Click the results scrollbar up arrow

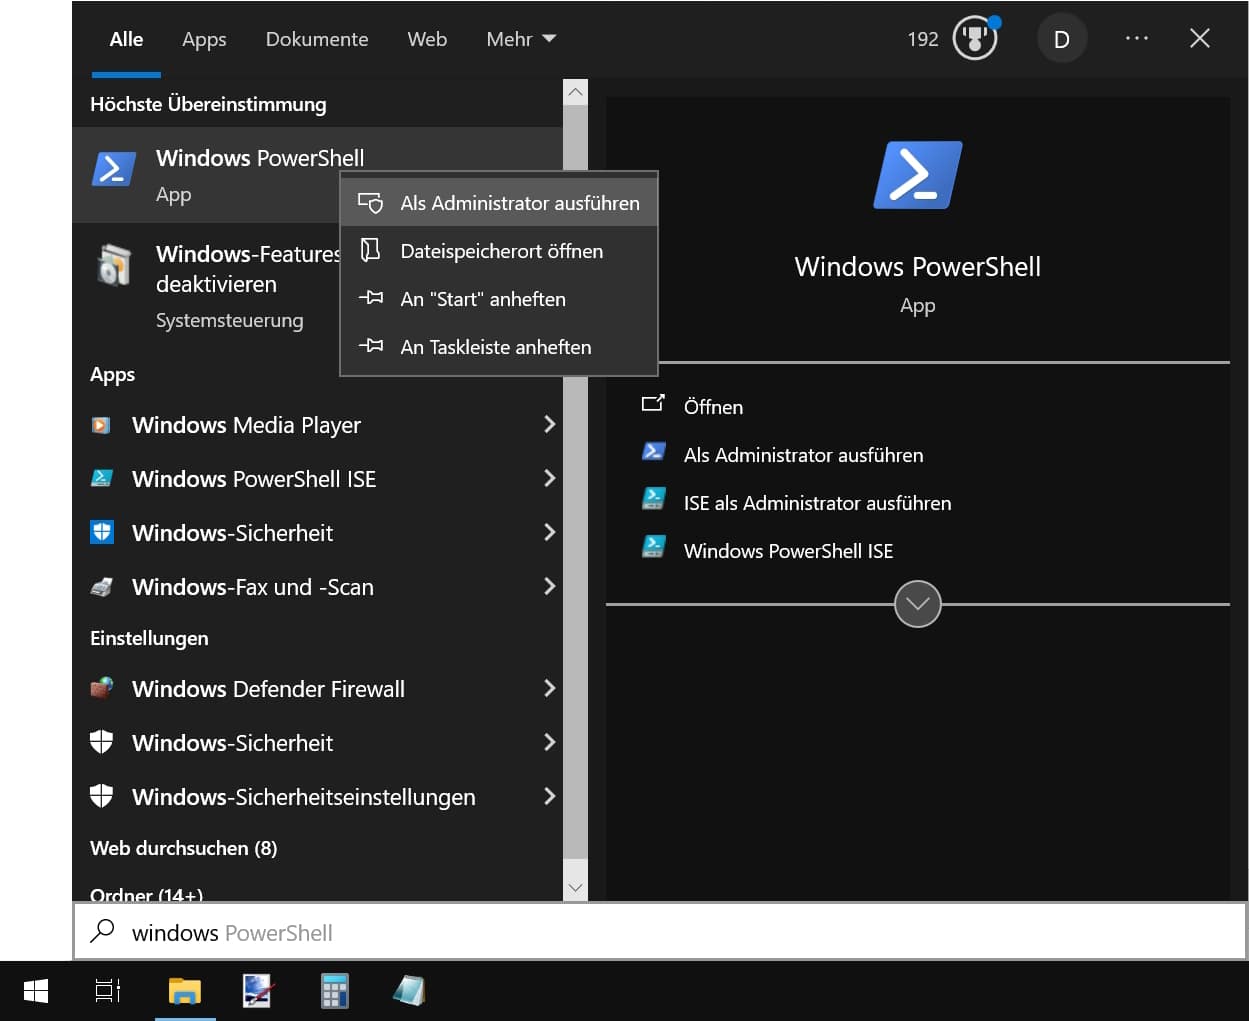click(576, 92)
